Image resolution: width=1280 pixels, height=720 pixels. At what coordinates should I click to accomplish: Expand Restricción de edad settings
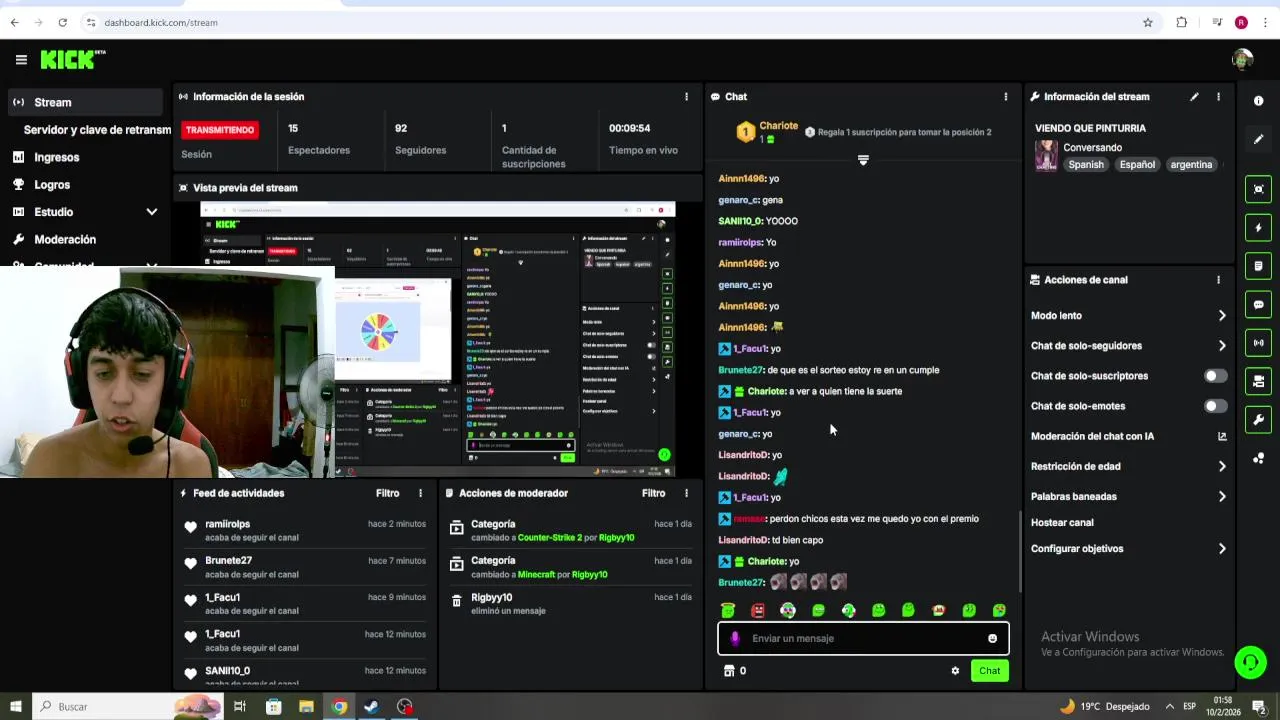[x=1222, y=466]
